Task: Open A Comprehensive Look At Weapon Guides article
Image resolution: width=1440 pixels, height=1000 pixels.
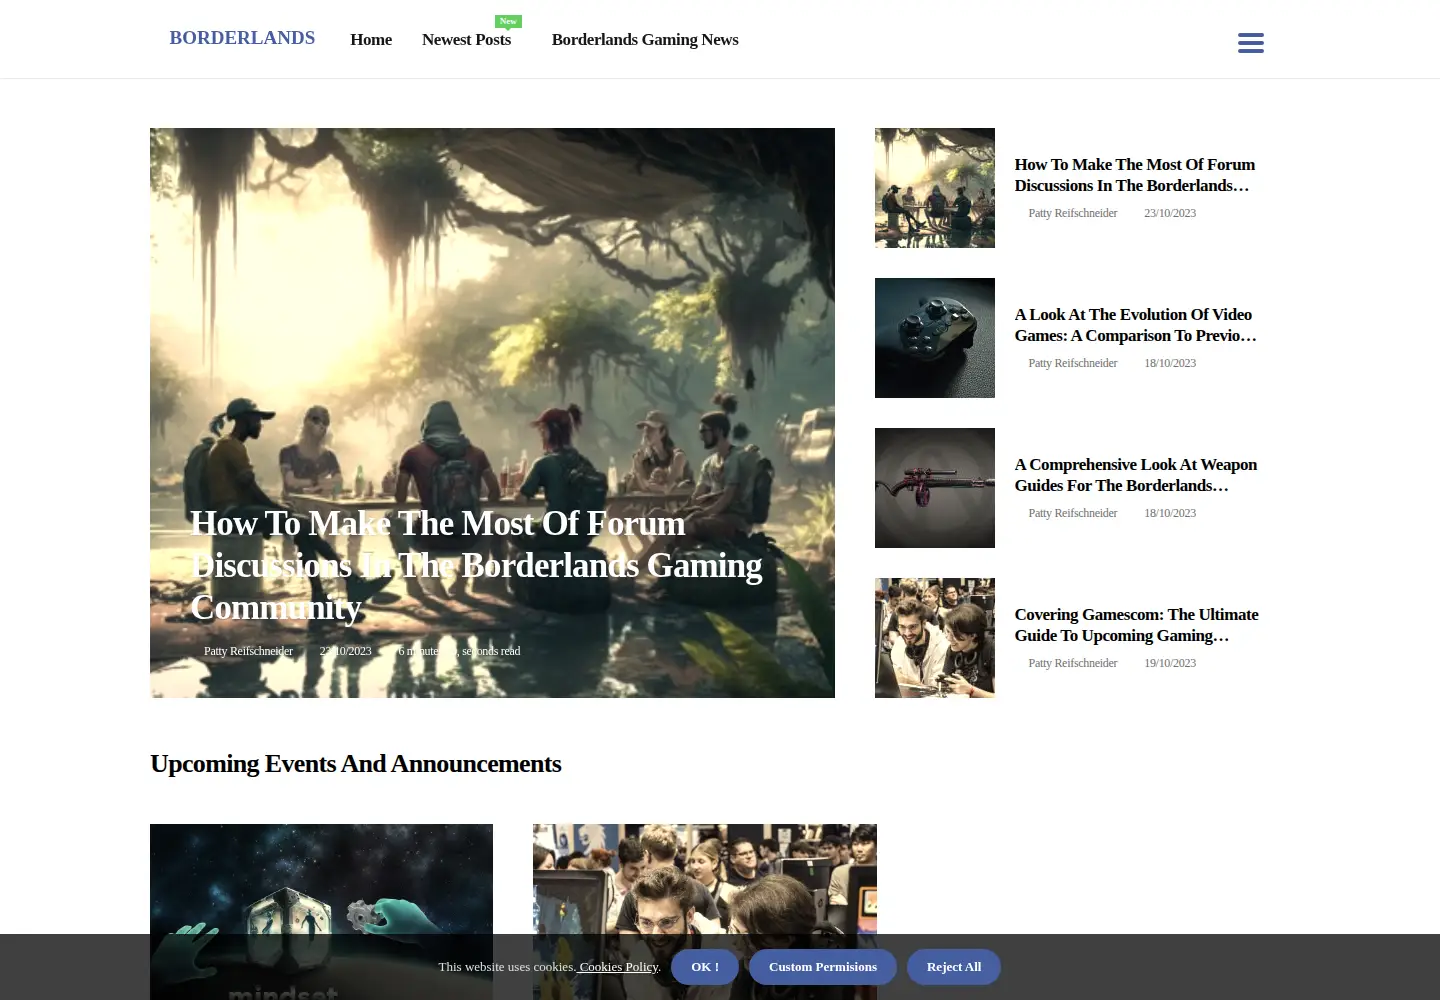Action: [x=1136, y=475]
